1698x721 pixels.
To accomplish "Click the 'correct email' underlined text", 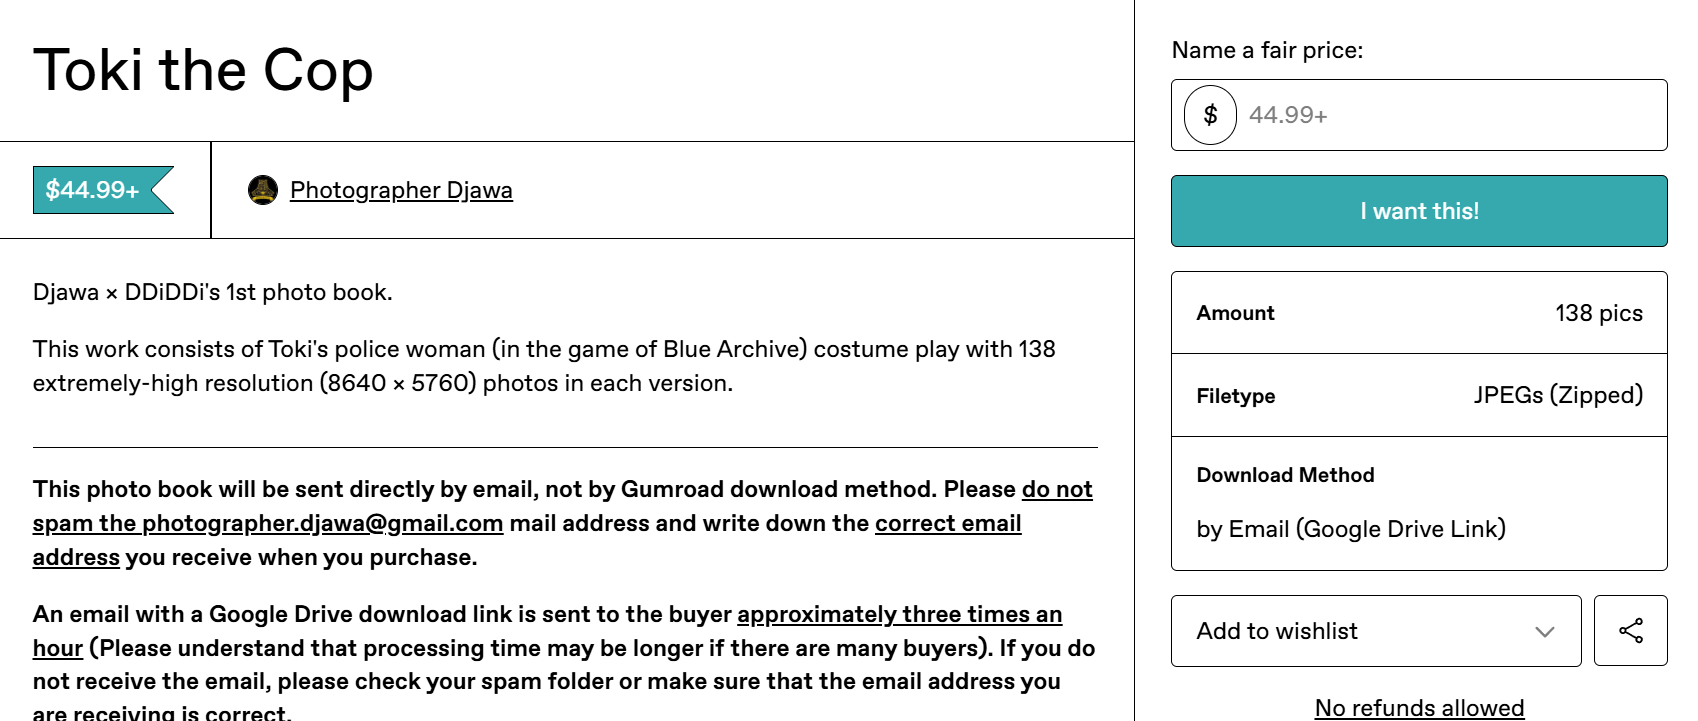I will point(948,523).
